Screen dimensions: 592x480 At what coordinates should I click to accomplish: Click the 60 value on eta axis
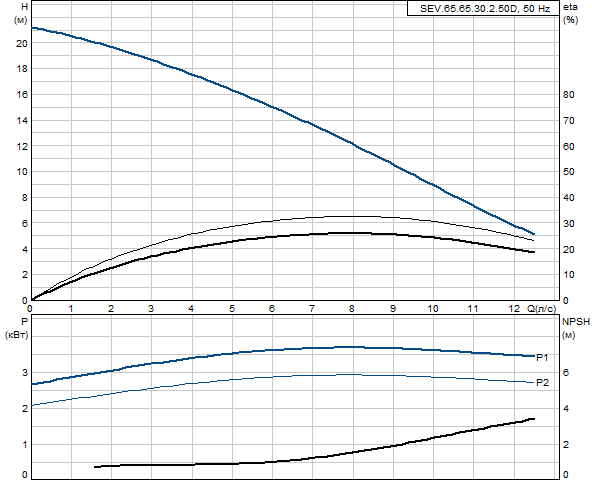pyautogui.click(x=569, y=147)
